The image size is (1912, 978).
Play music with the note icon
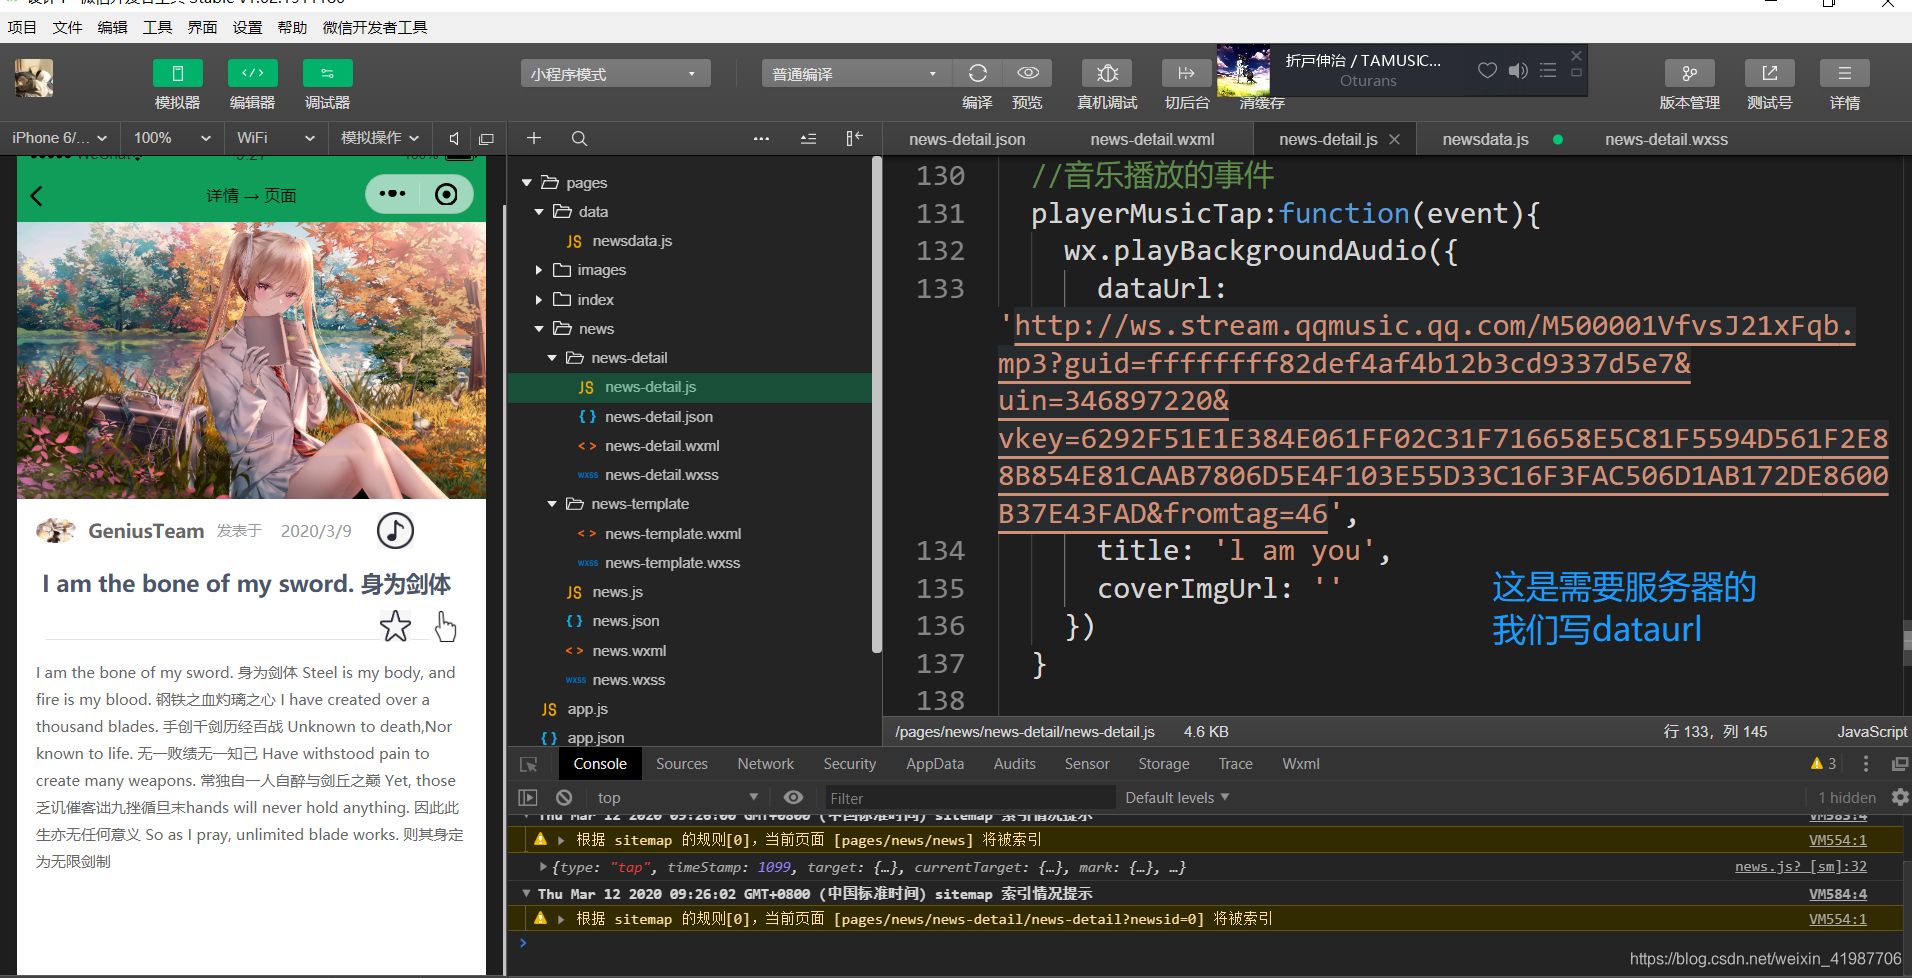(395, 531)
